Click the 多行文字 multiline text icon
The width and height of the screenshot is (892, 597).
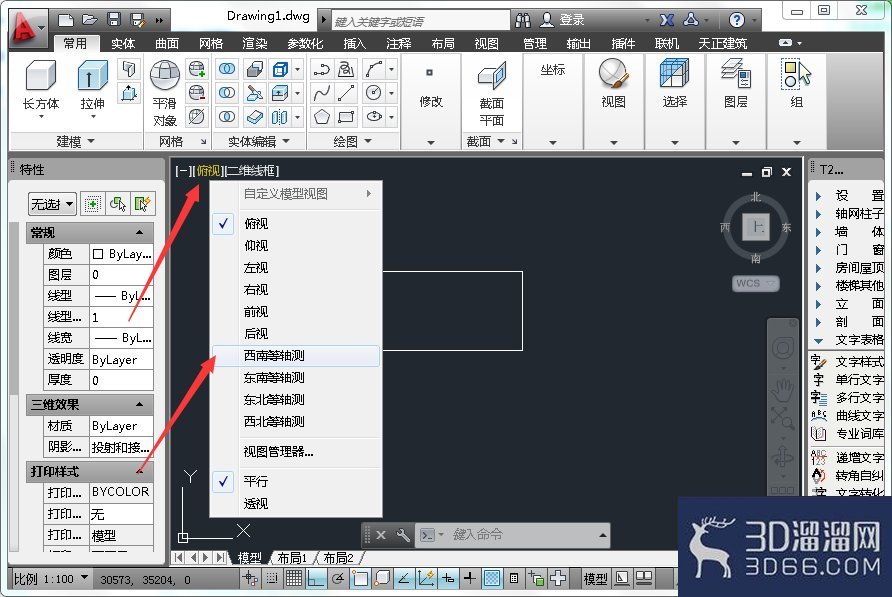[x=818, y=397]
